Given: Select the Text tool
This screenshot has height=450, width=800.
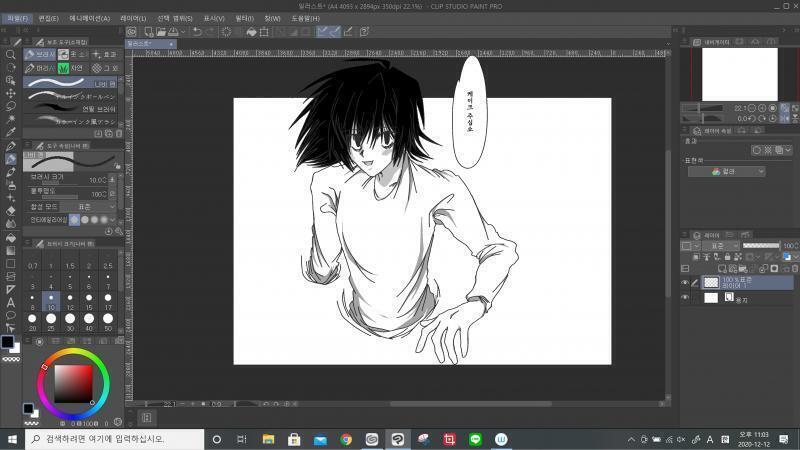Looking at the screenshot, I should (x=10, y=303).
